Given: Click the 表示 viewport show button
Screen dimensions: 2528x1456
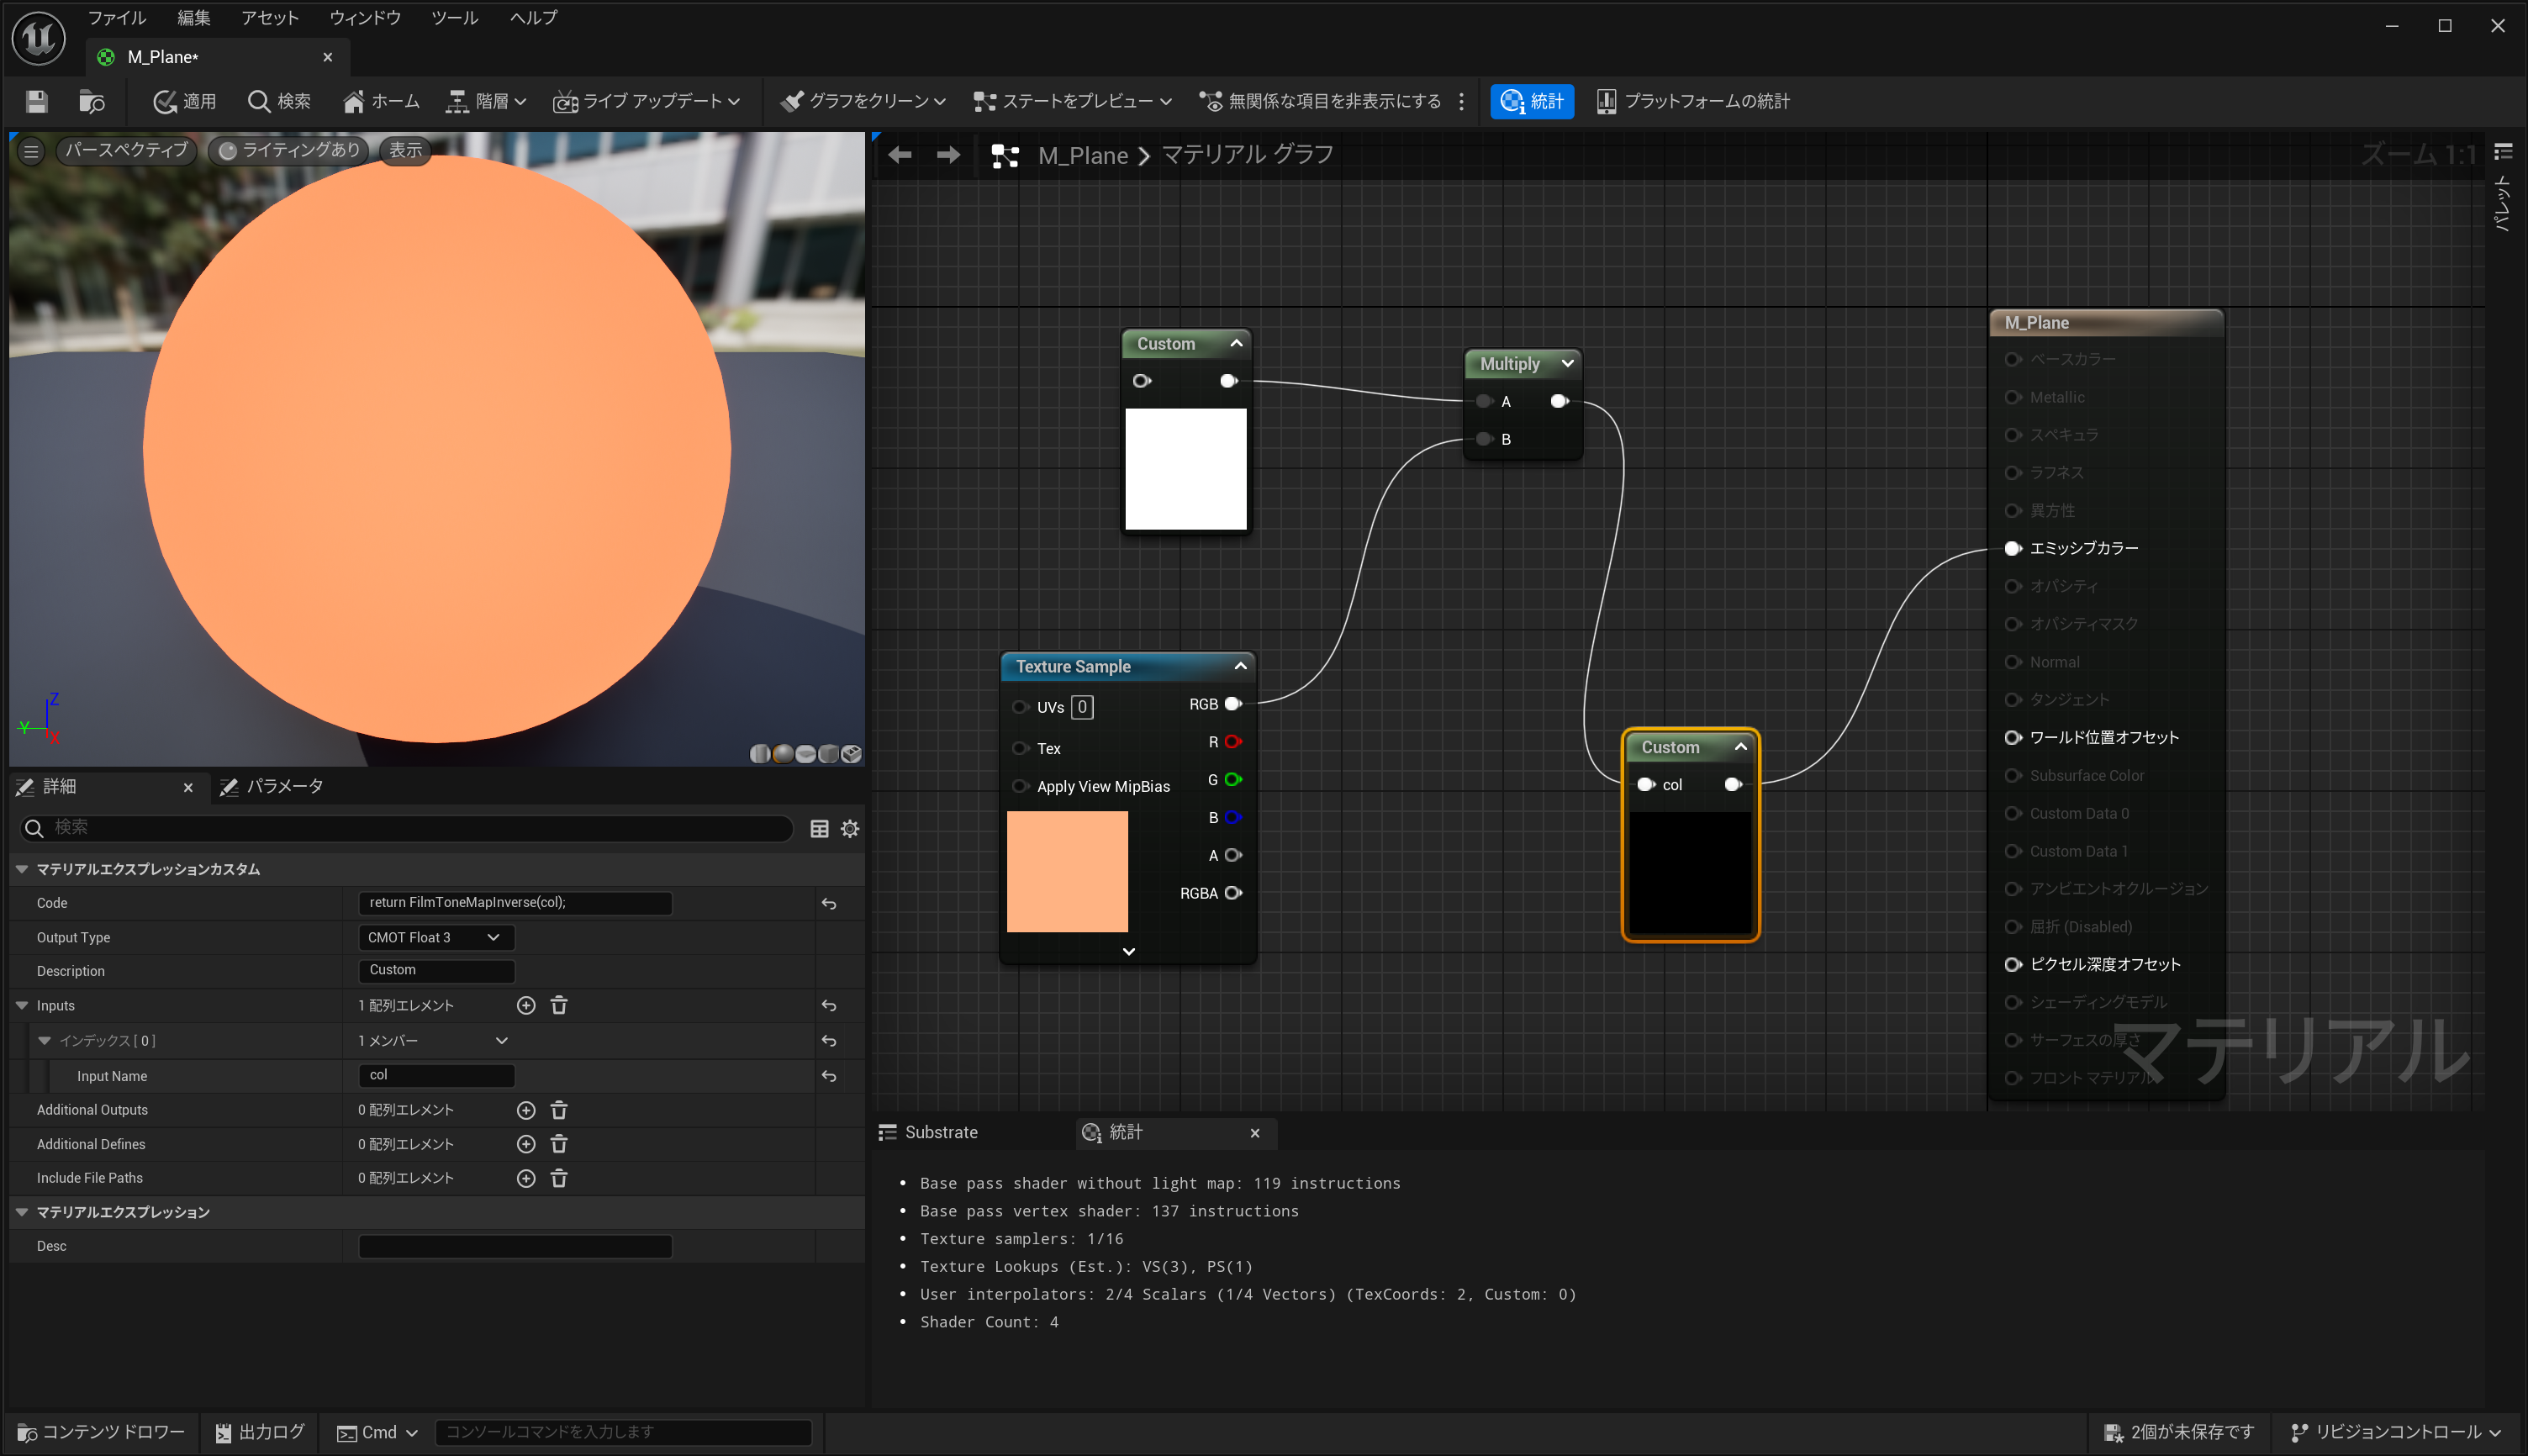Looking at the screenshot, I should [x=405, y=150].
